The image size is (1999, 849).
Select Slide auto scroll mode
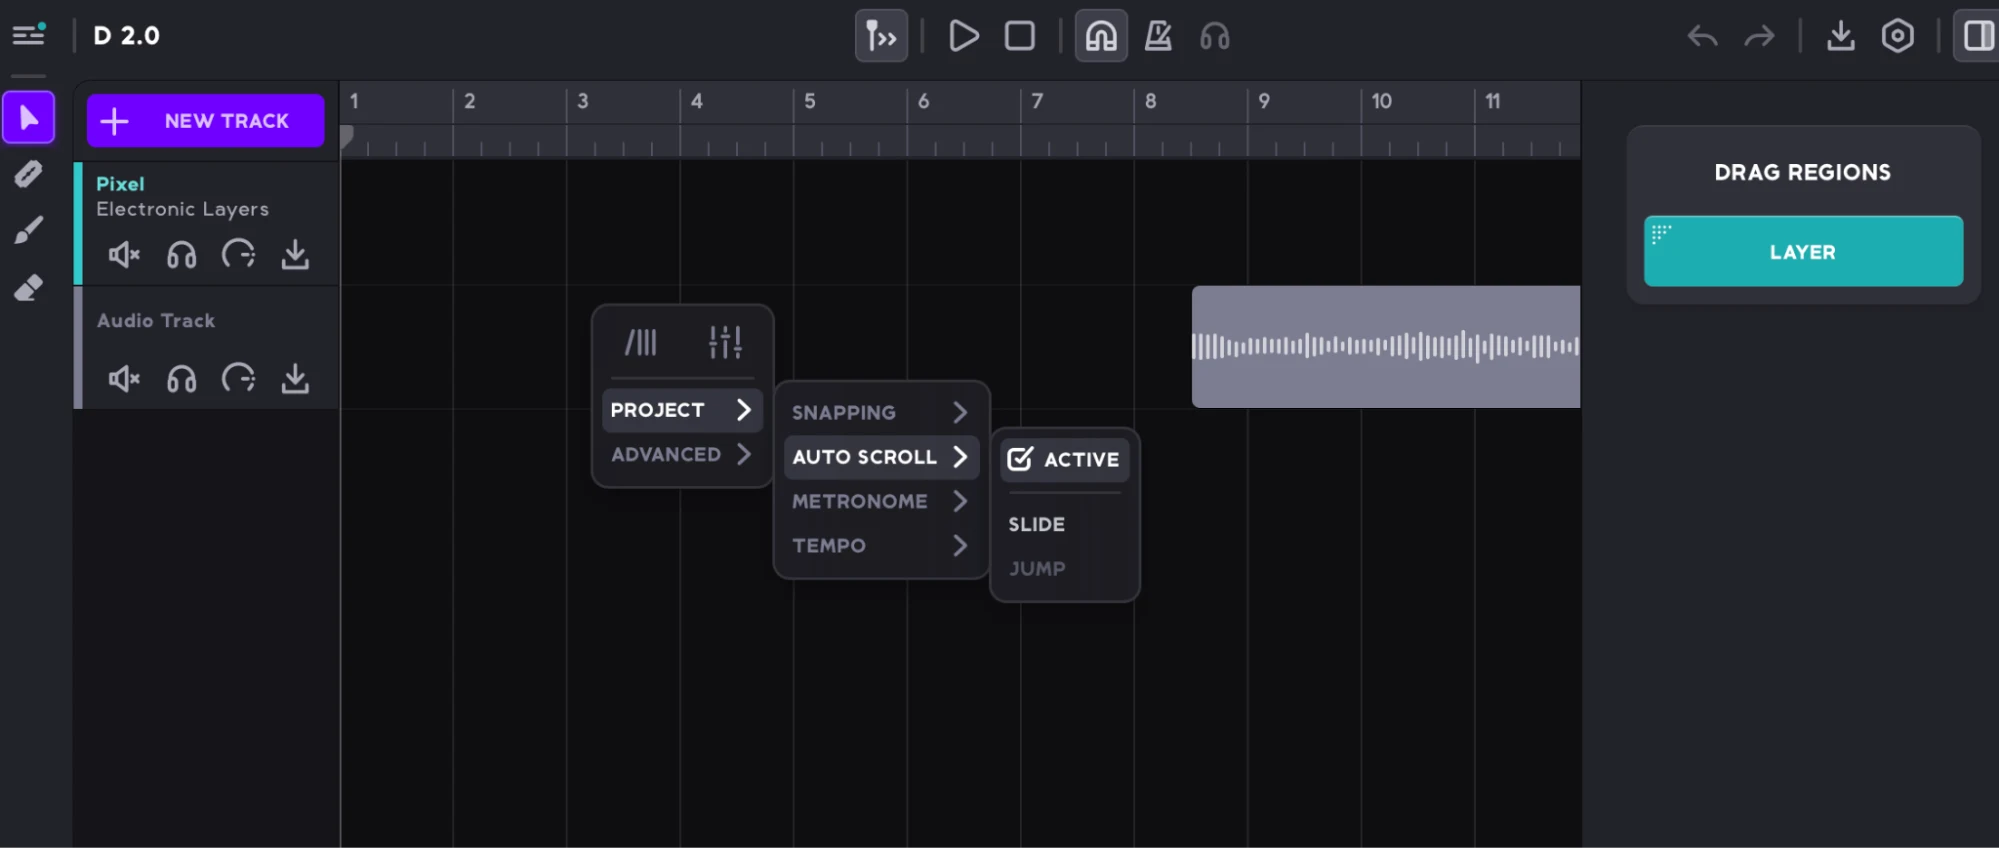click(x=1036, y=524)
